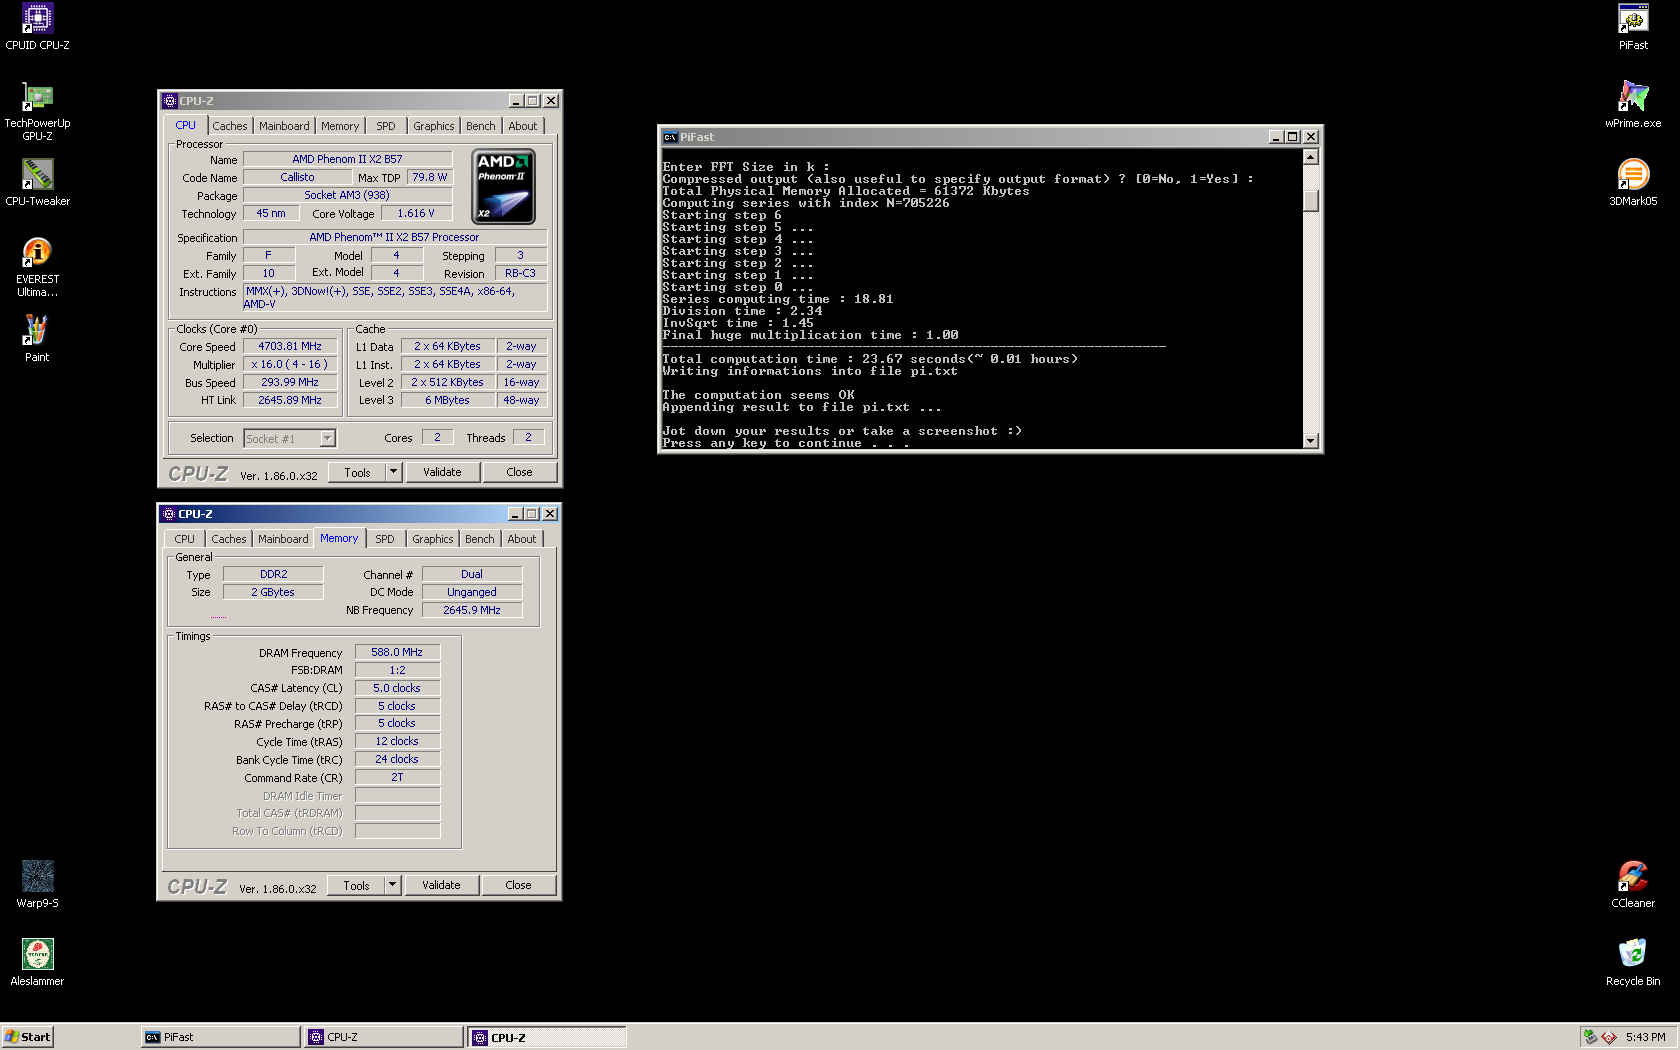The width and height of the screenshot is (1680, 1050).
Task: Open About tab in lower CPU-Z window
Action: click(x=522, y=539)
